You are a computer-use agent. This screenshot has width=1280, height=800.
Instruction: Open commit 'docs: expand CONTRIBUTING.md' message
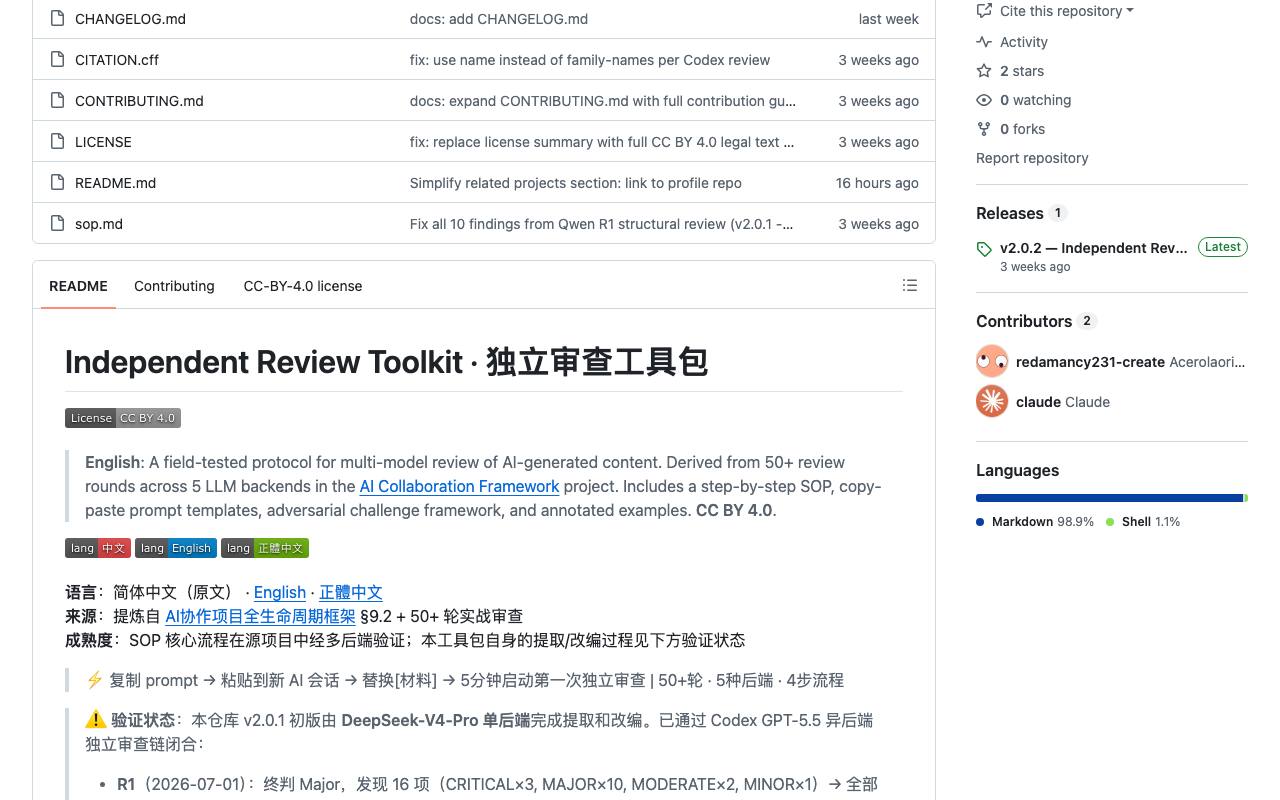pos(603,101)
